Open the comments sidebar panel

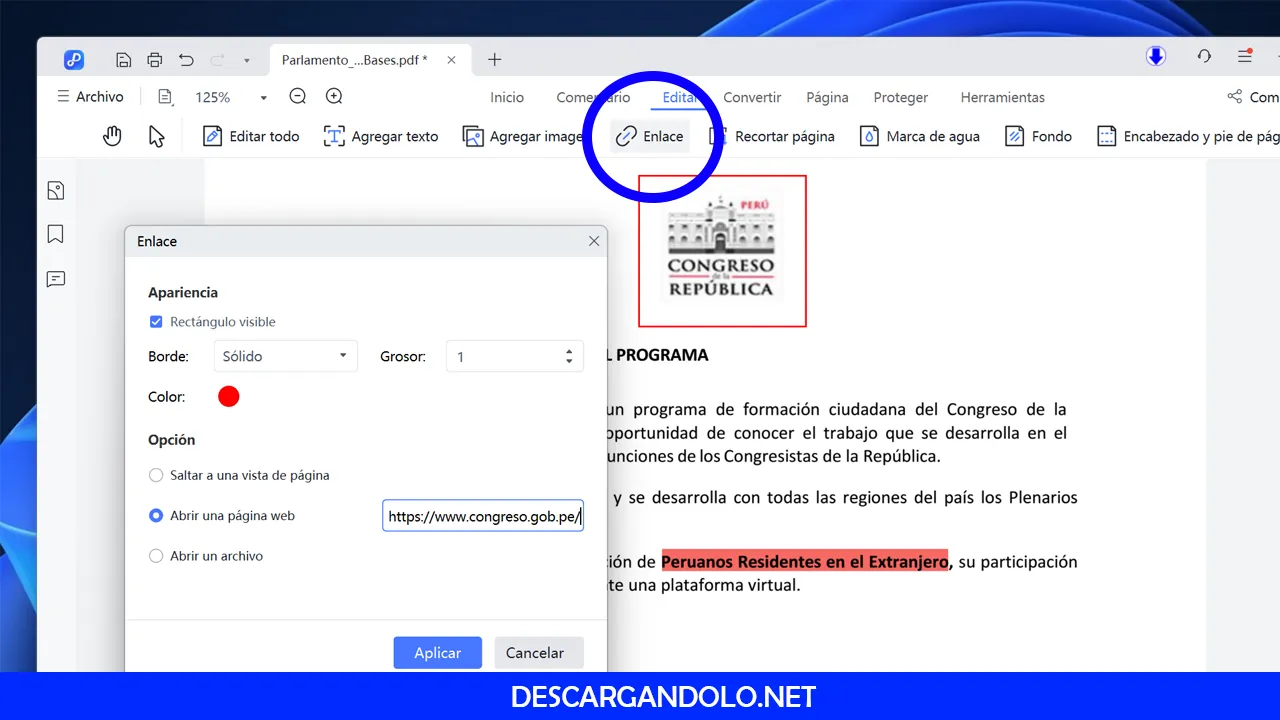[x=56, y=279]
